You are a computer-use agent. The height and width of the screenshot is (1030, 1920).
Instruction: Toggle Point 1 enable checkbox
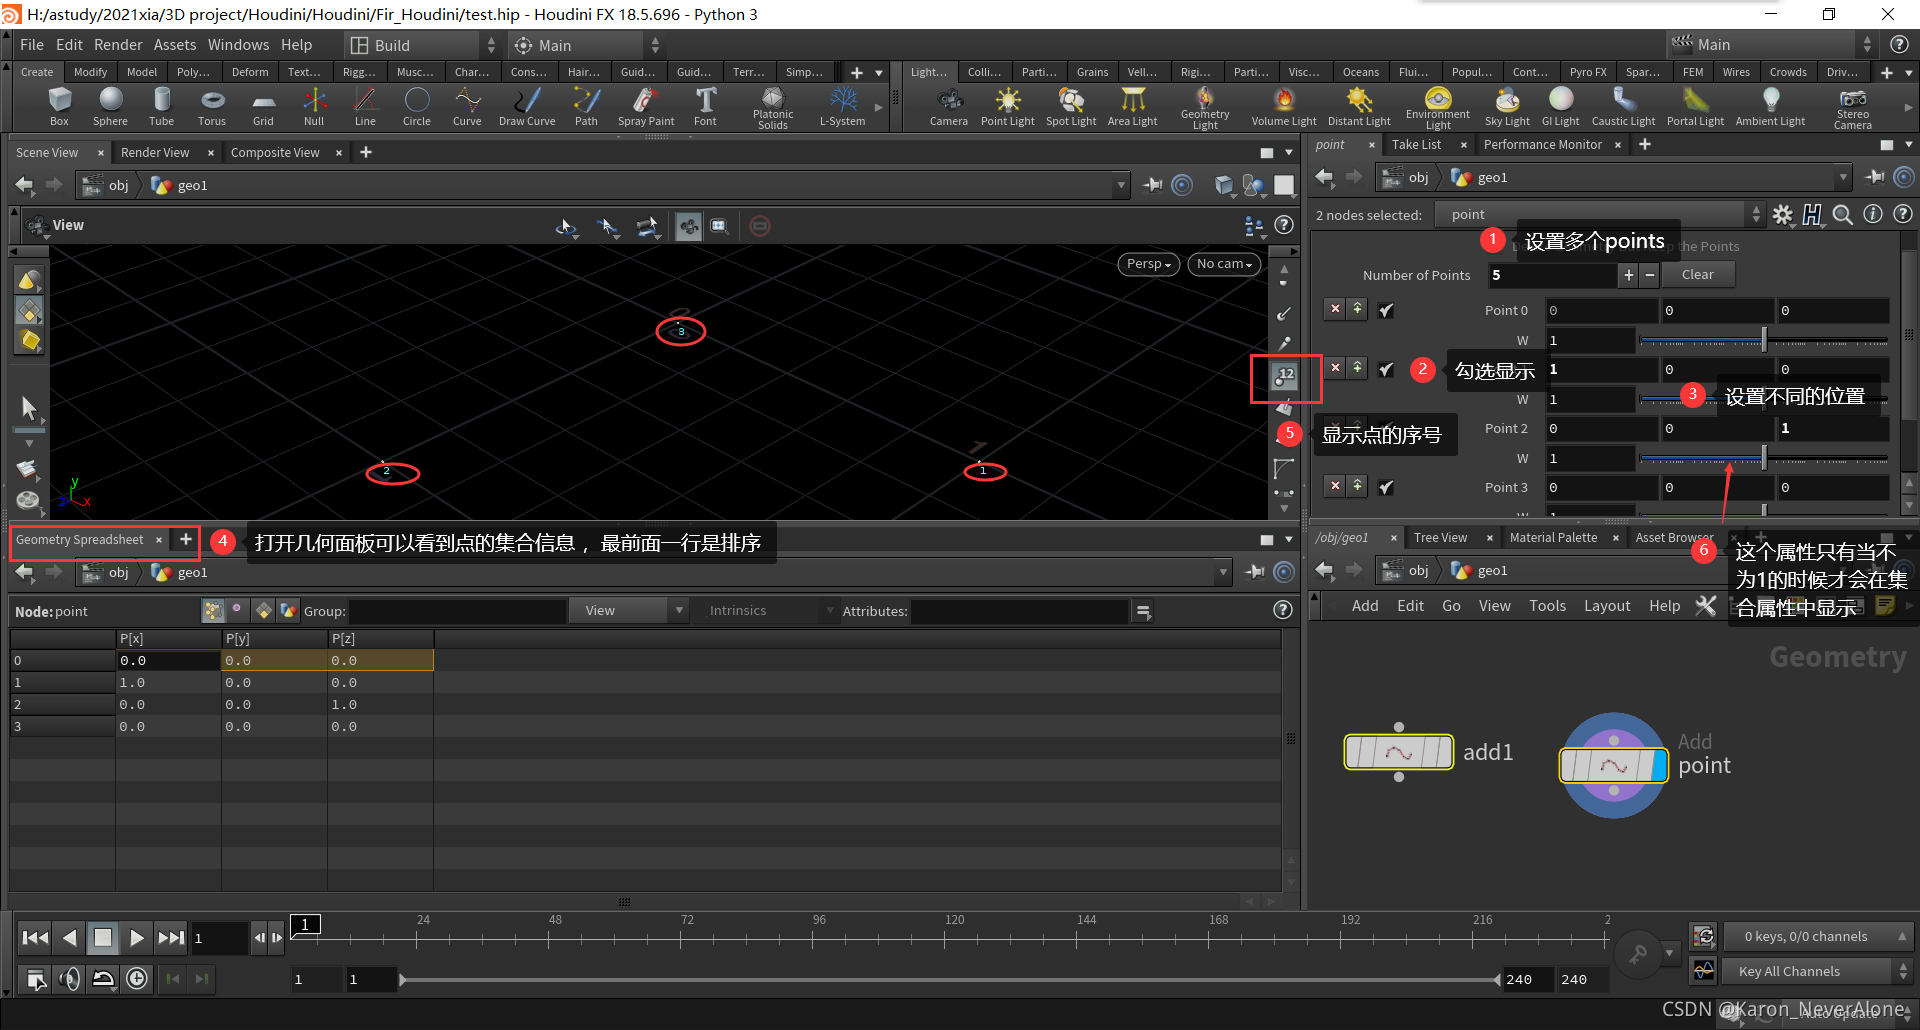click(x=1386, y=369)
